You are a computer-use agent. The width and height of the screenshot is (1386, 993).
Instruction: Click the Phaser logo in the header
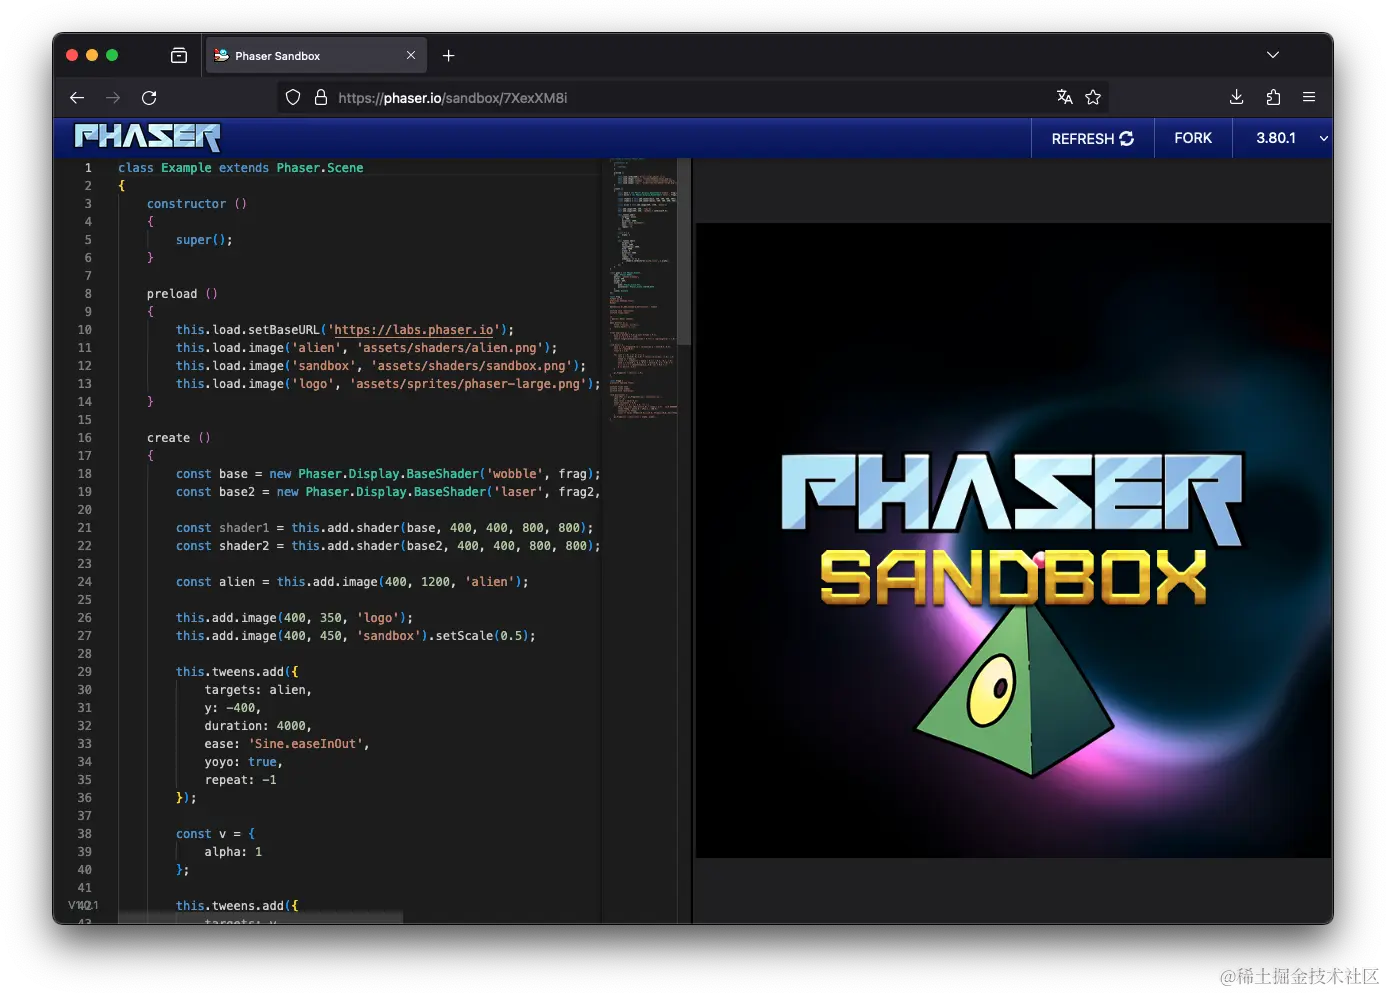[x=147, y=137]
